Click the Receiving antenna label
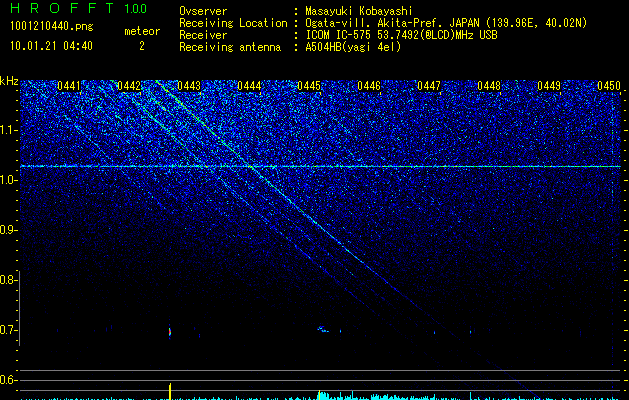629x400 pixels. point(230,47)
